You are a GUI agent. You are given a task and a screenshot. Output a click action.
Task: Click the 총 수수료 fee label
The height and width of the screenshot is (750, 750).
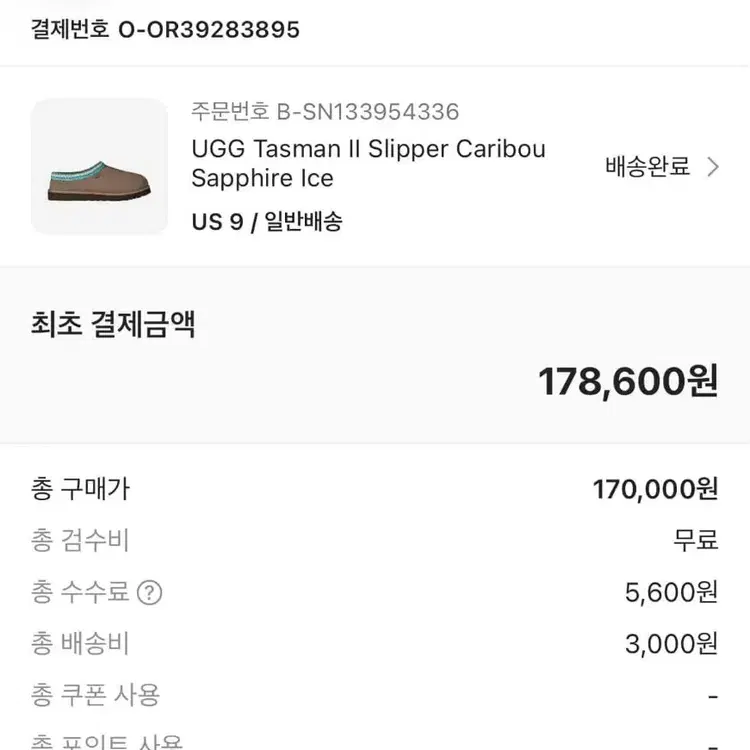click(x=81, y=593)
